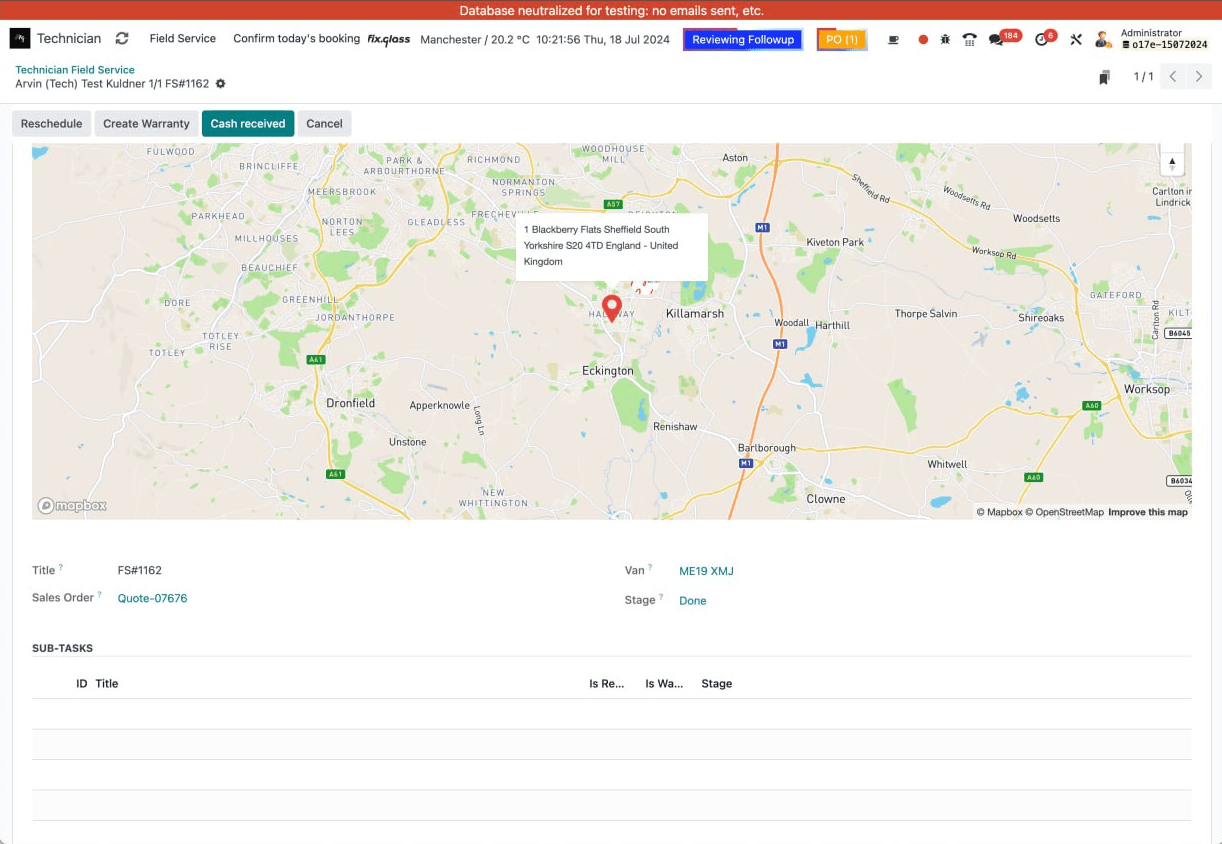Open the phone dialer icon
This screenshot has height=844, width=1222.
click(969, 40)
